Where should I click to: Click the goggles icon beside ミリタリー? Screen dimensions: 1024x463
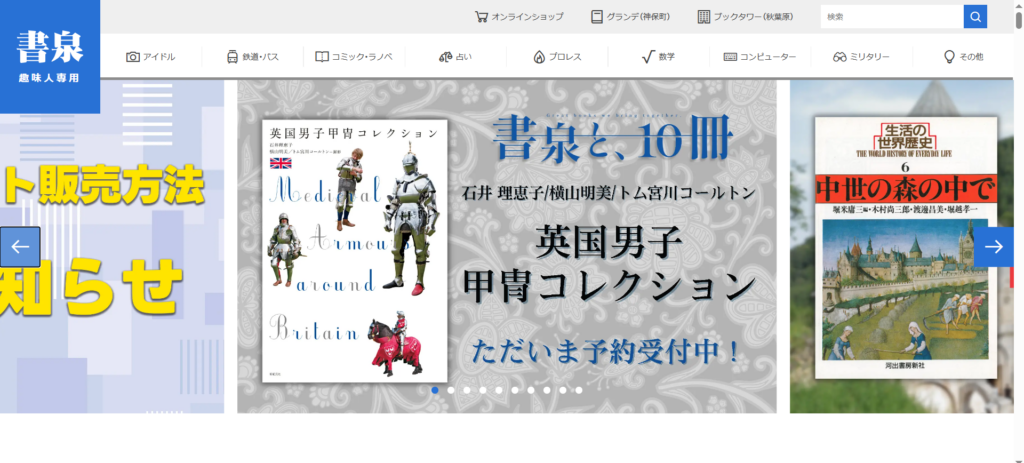tap(840, 57)
